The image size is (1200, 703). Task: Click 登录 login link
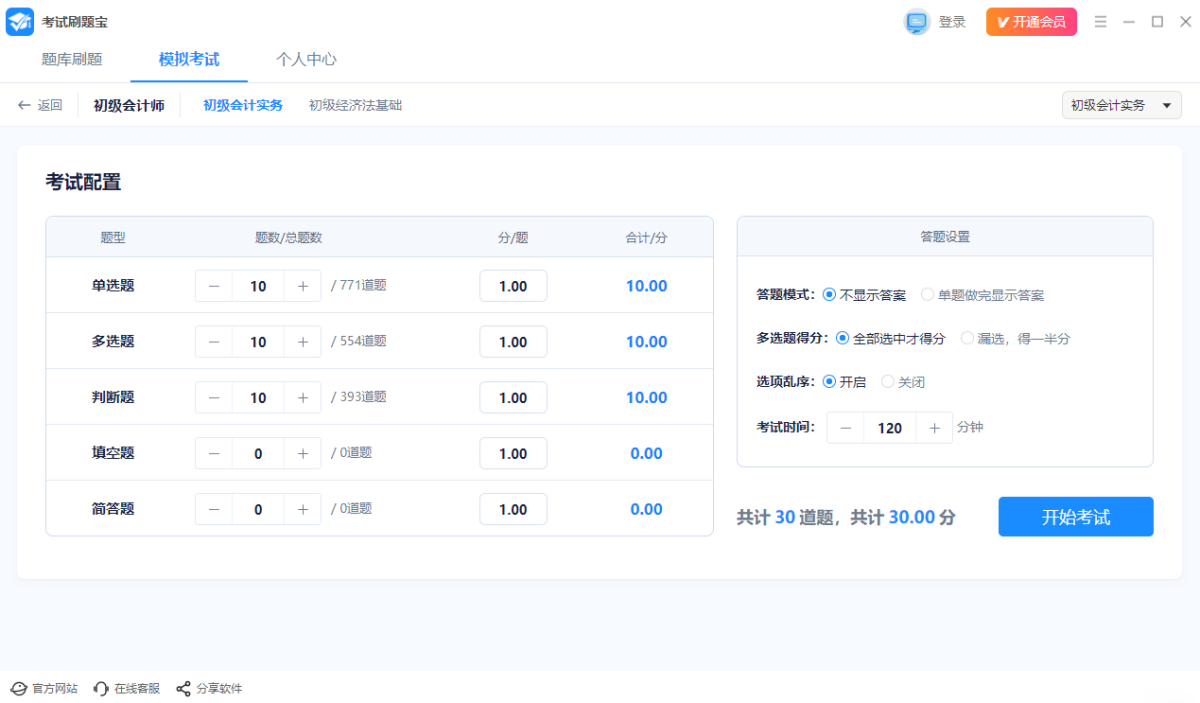(952, 22)
